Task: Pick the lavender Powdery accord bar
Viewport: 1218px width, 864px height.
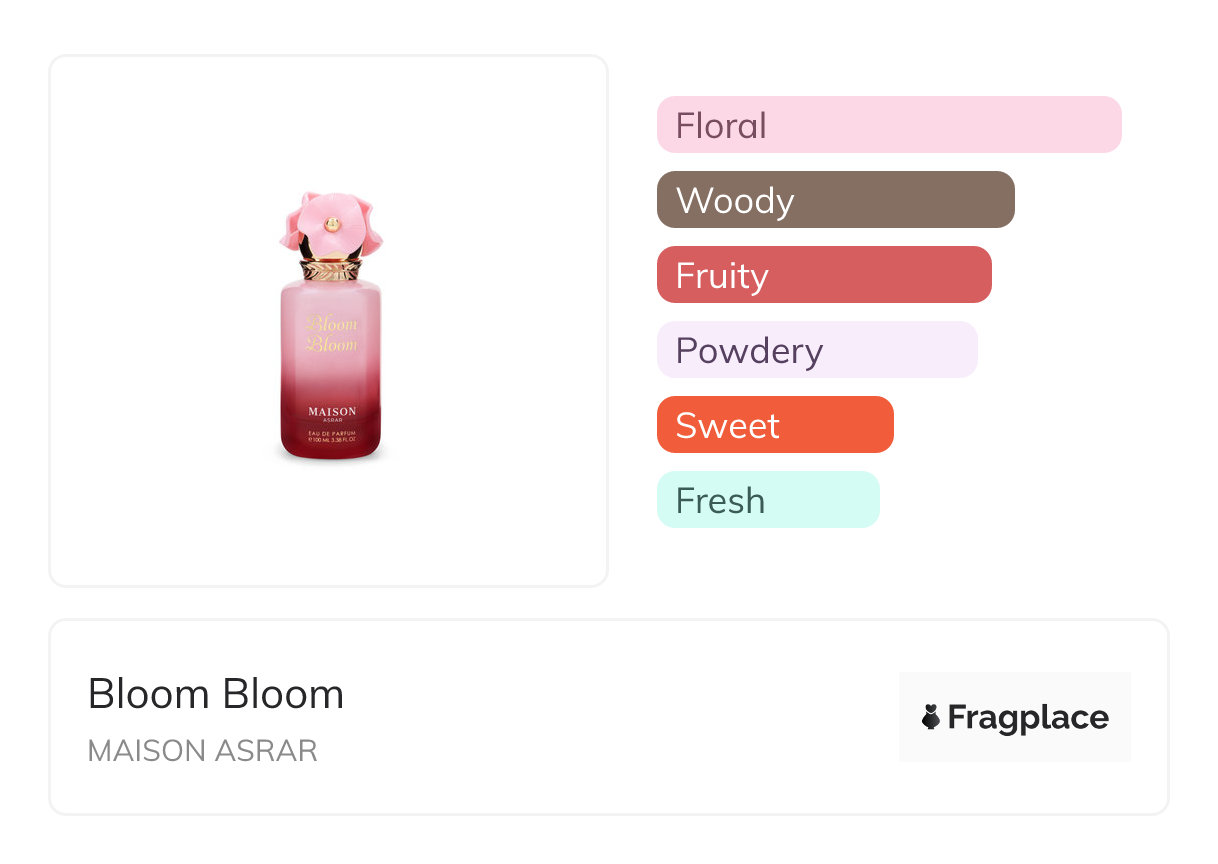Action: [x=816, y=350]
